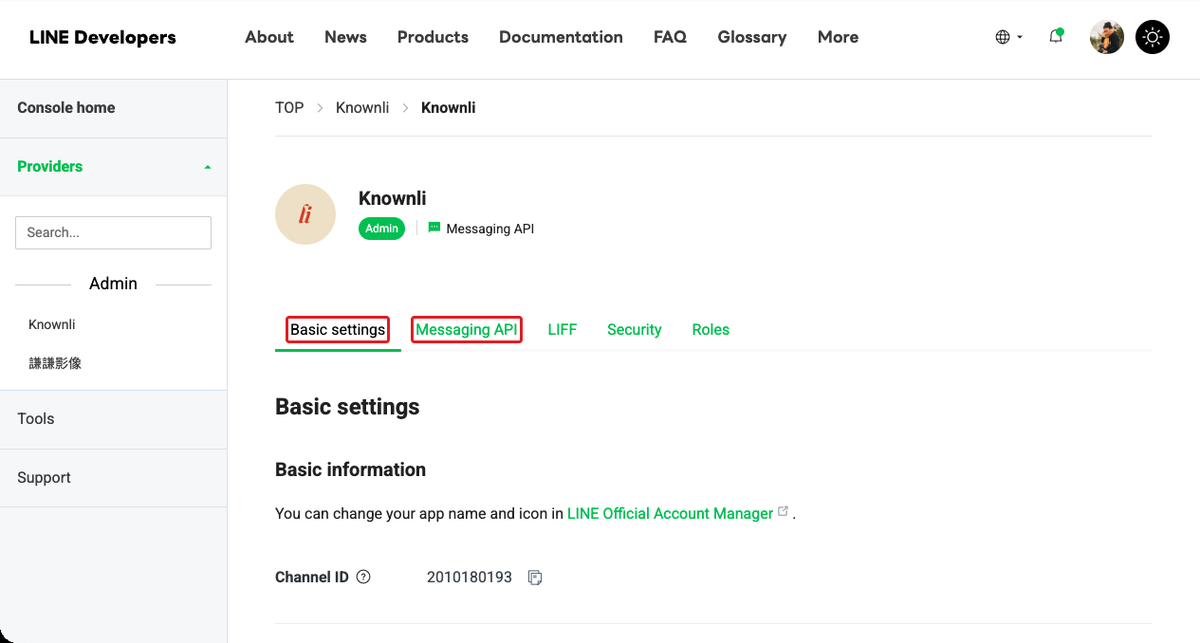Toggle the light/dark theme sun button
Image resolution: width=1200 pixels, height=643 pixels.
(1153, 37)
